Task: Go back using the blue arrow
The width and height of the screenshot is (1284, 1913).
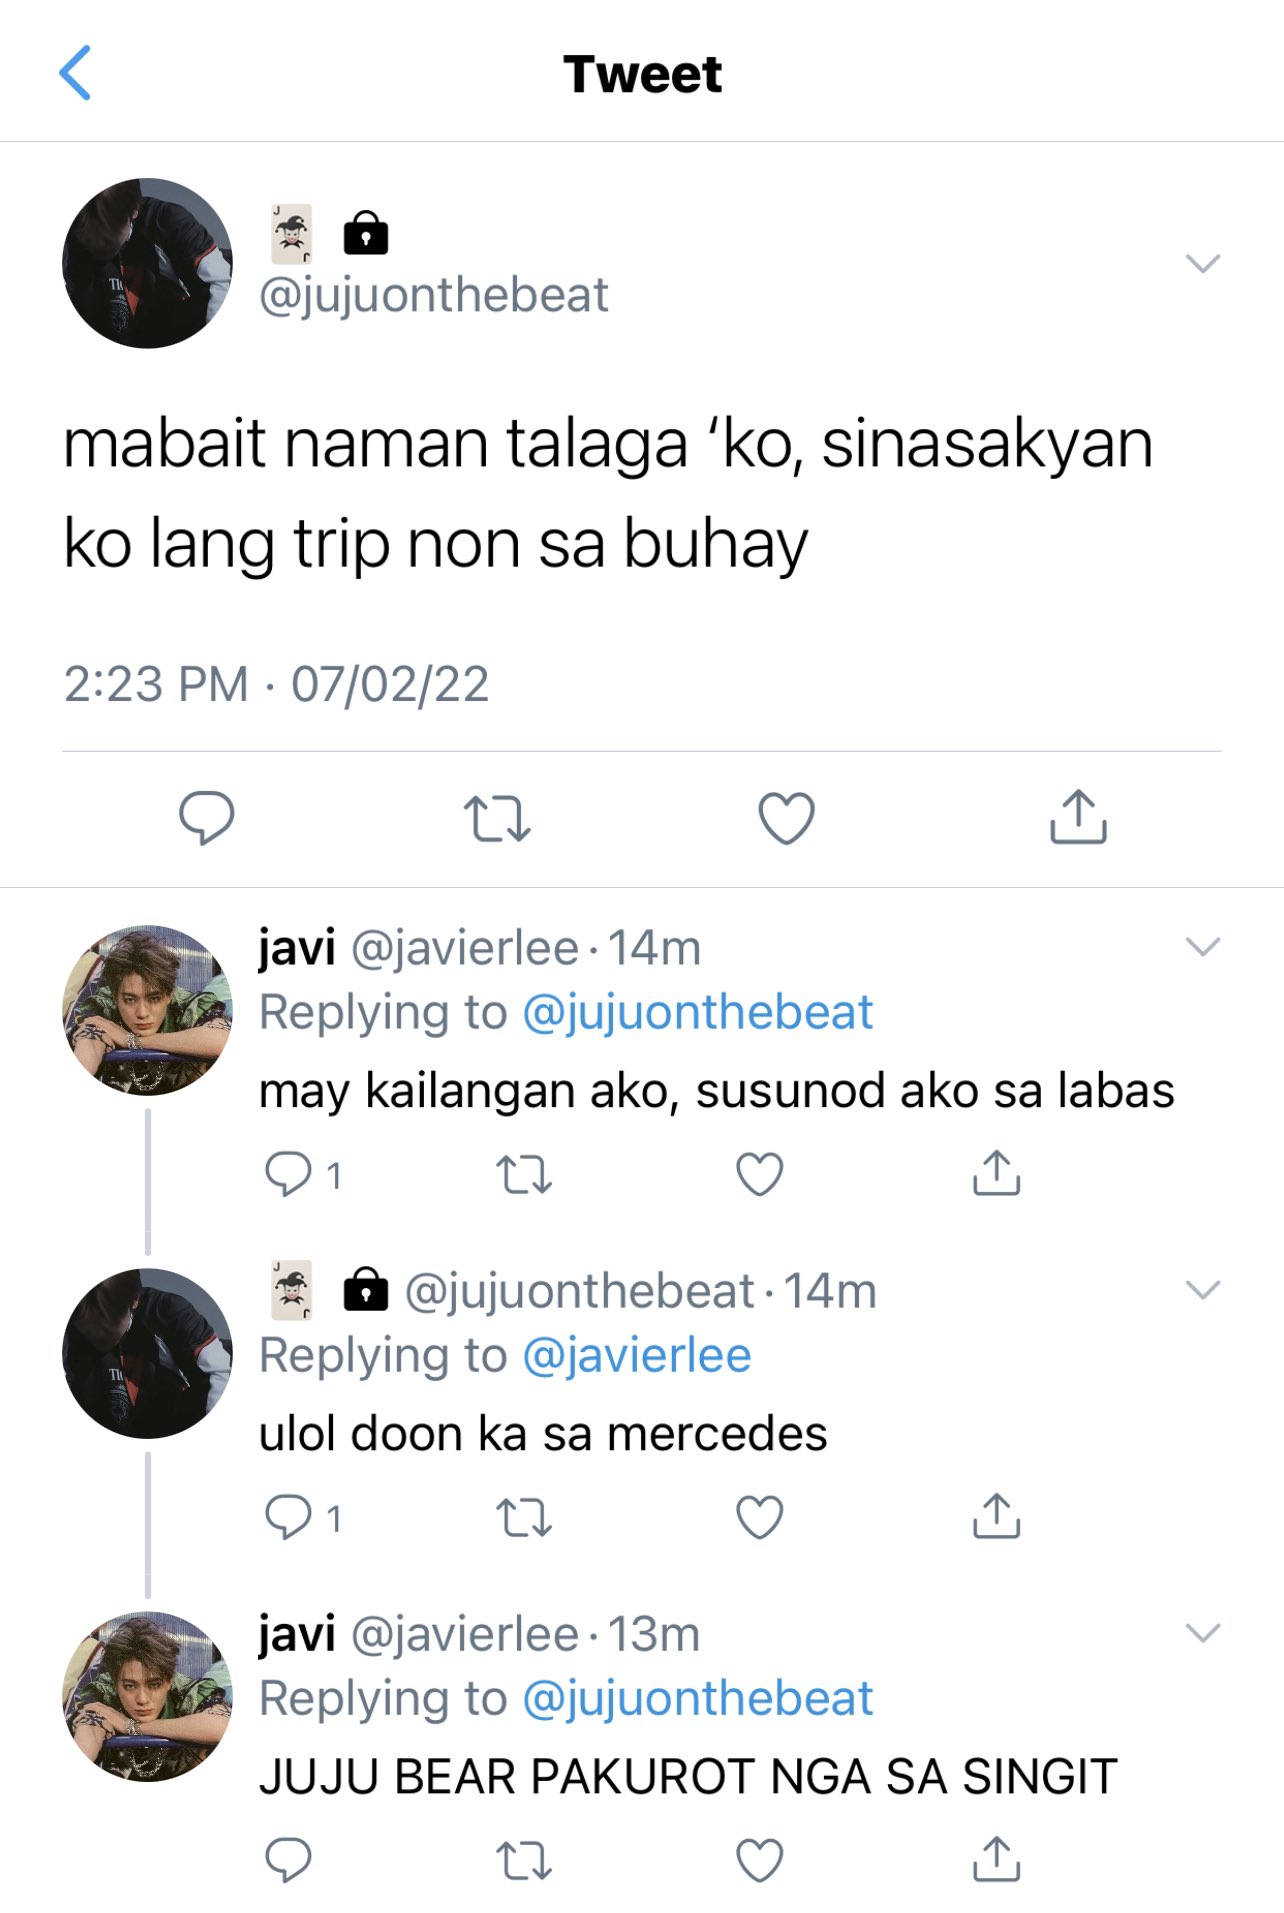Action: [x=75, y=73]
